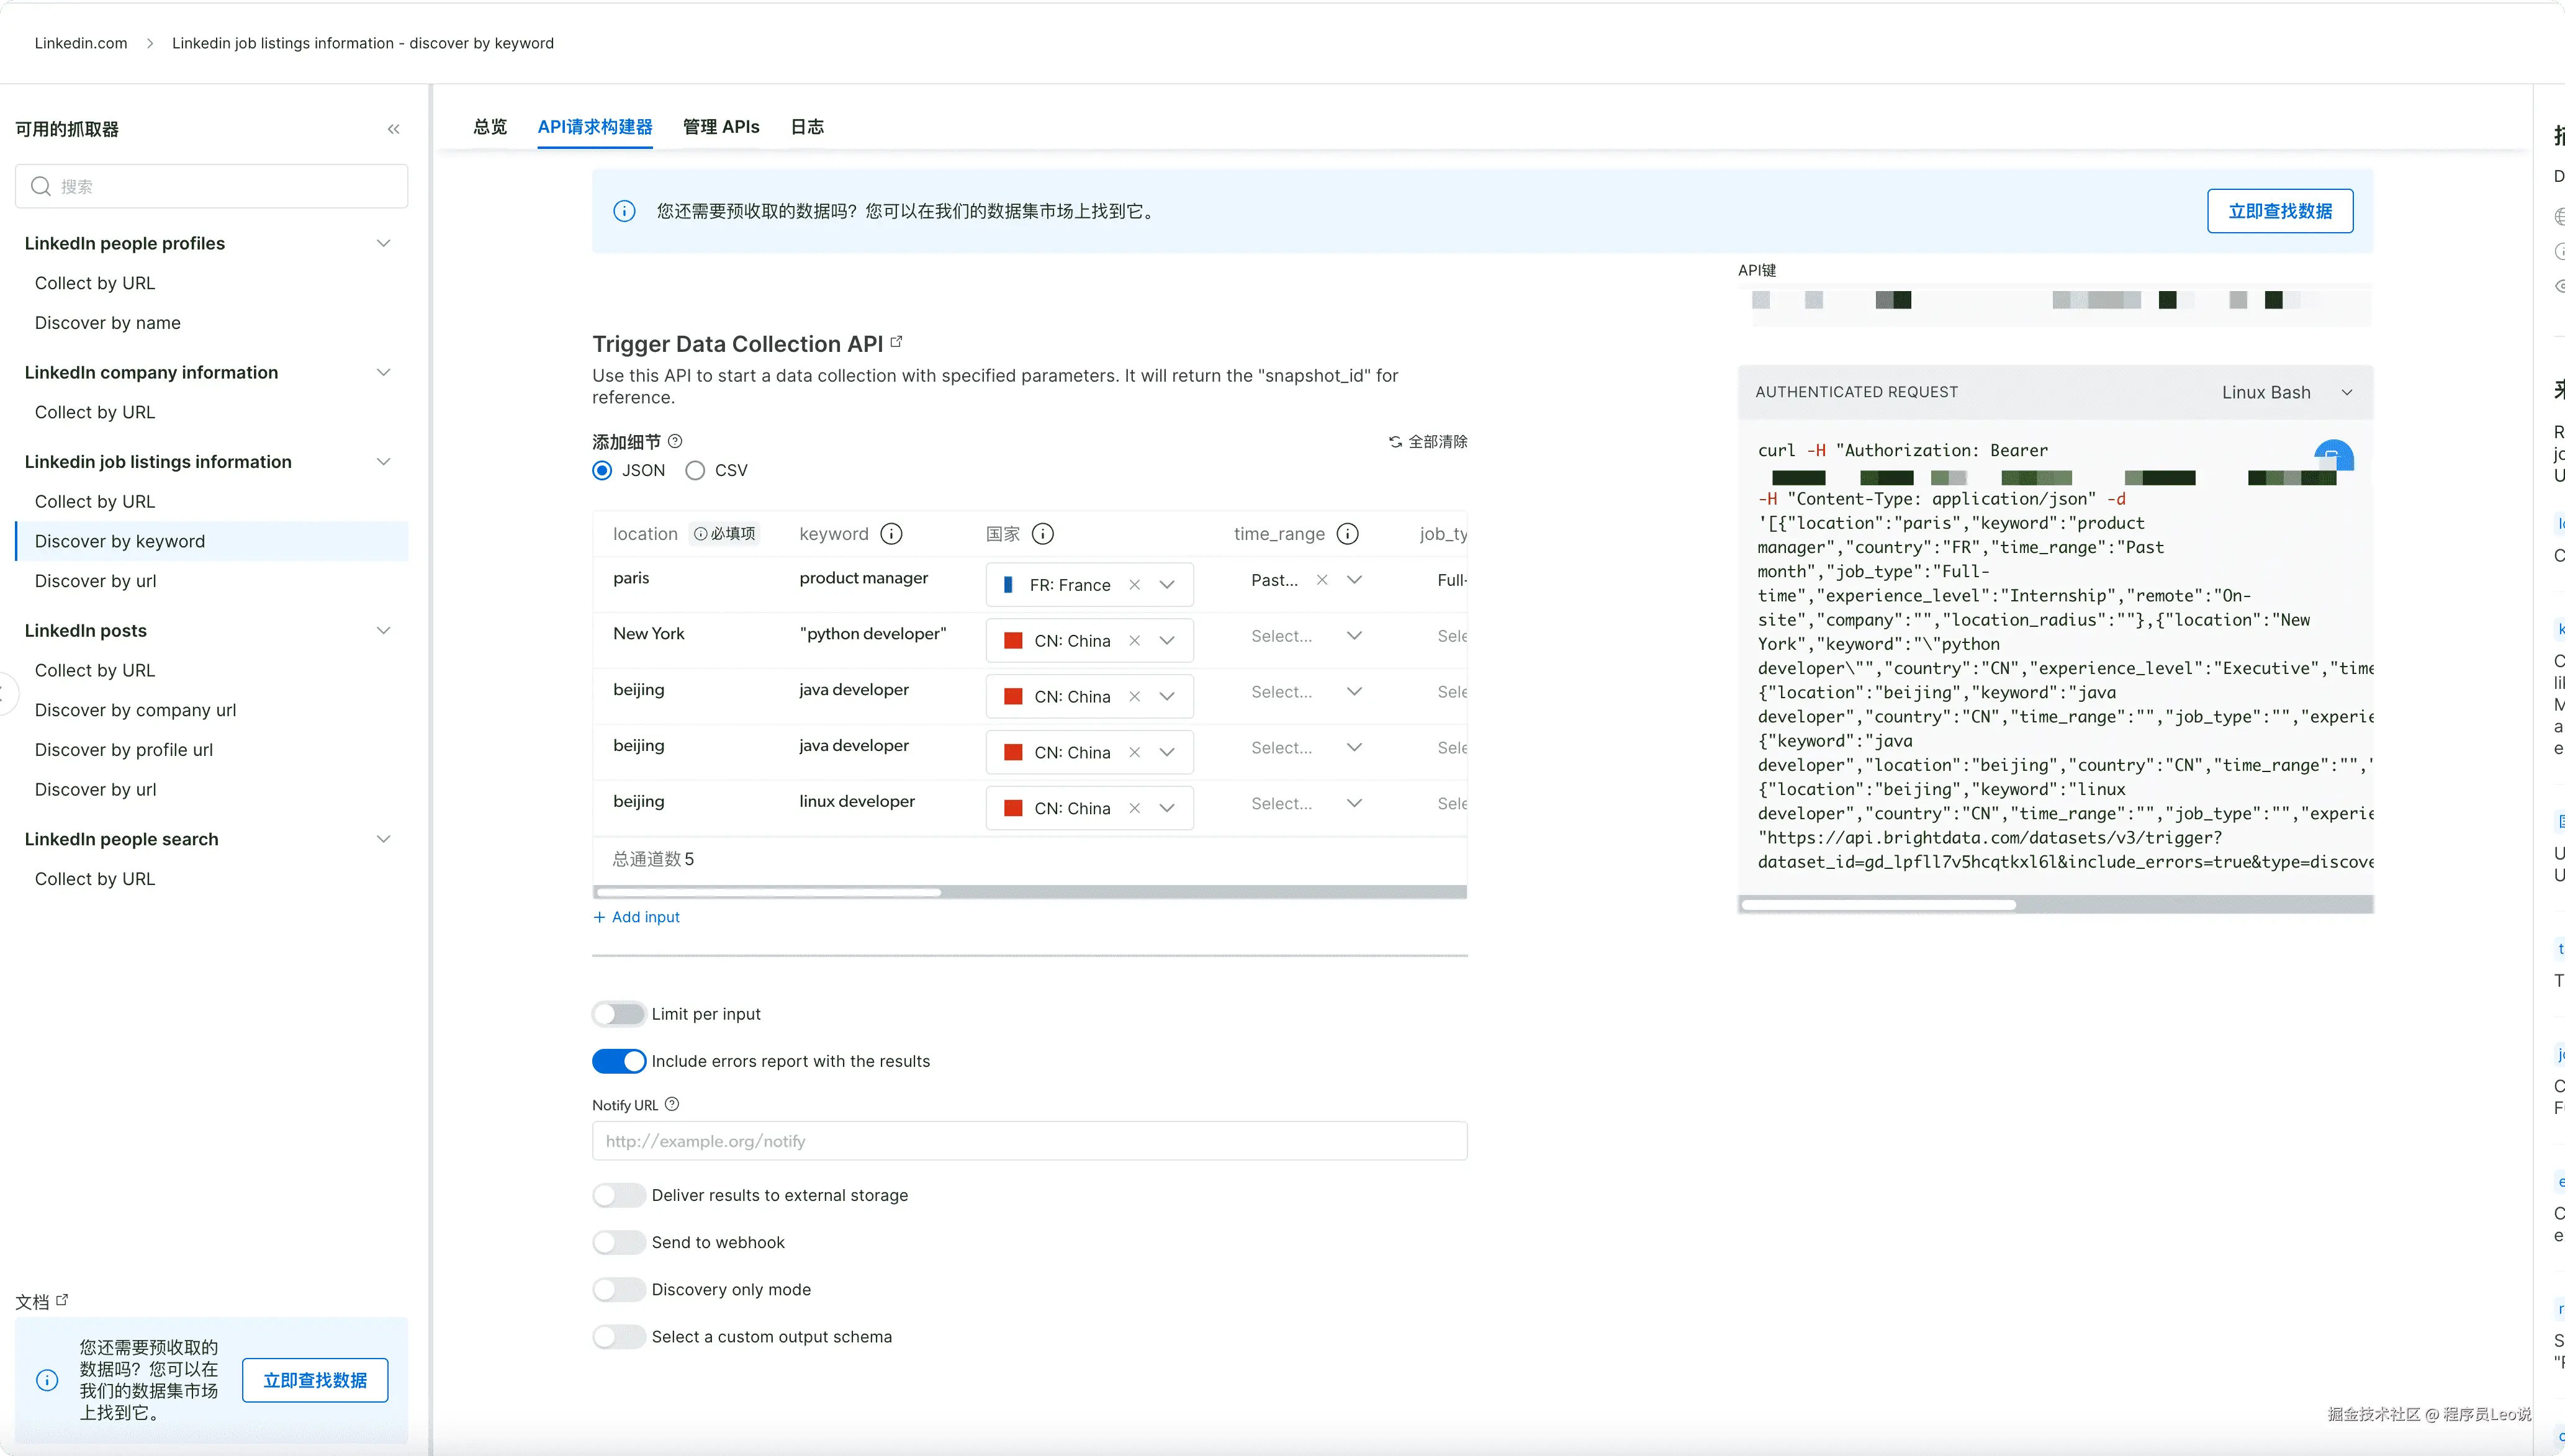Click the "python developer" keyword cell

point(873,634)
